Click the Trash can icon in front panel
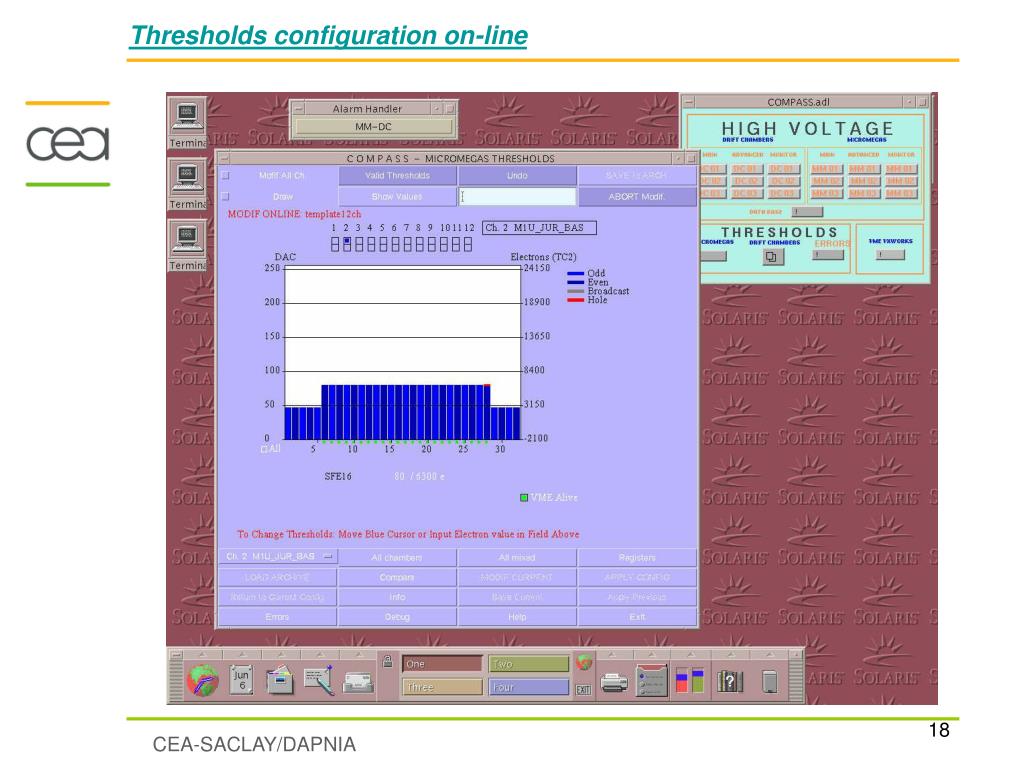The width and height of the screenshot is (1024, 763). [x=770, y=681]
